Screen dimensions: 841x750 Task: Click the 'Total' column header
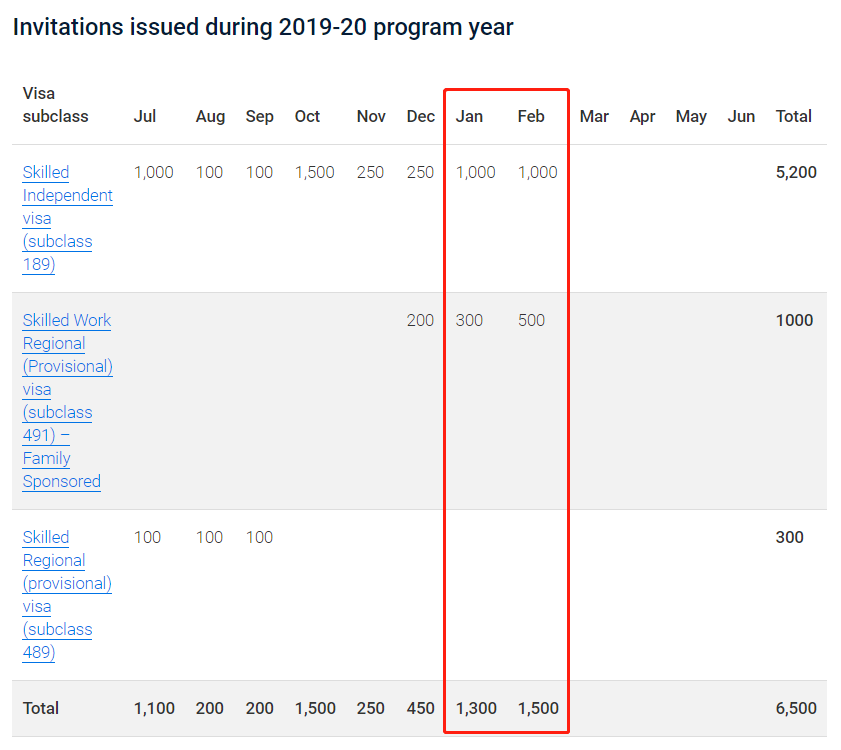pyautogui.click(x=794, y=116)
